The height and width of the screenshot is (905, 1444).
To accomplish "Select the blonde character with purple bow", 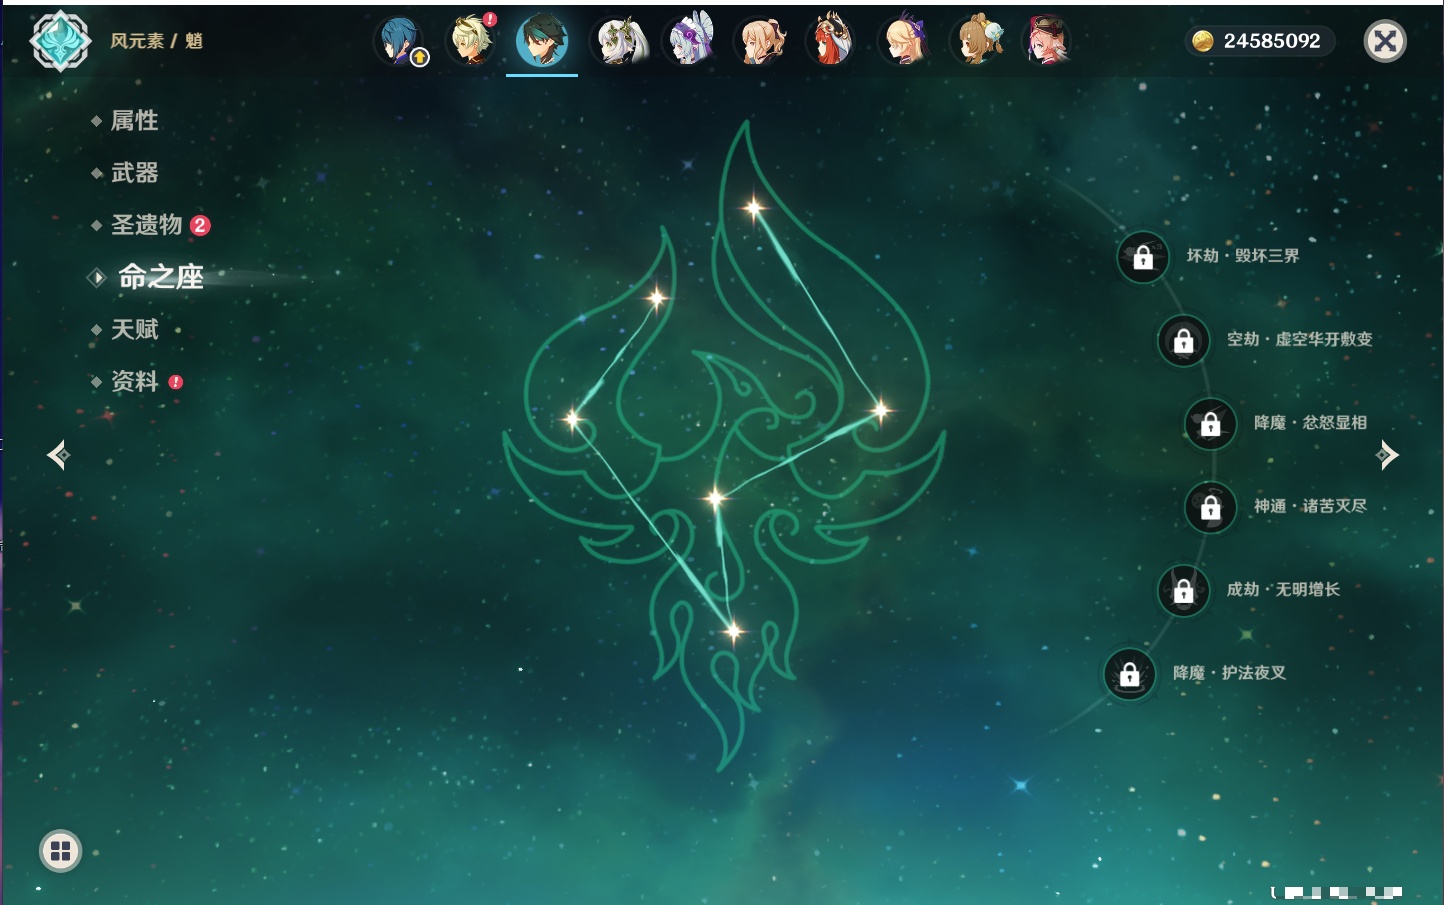I will [x=906, y=41].
